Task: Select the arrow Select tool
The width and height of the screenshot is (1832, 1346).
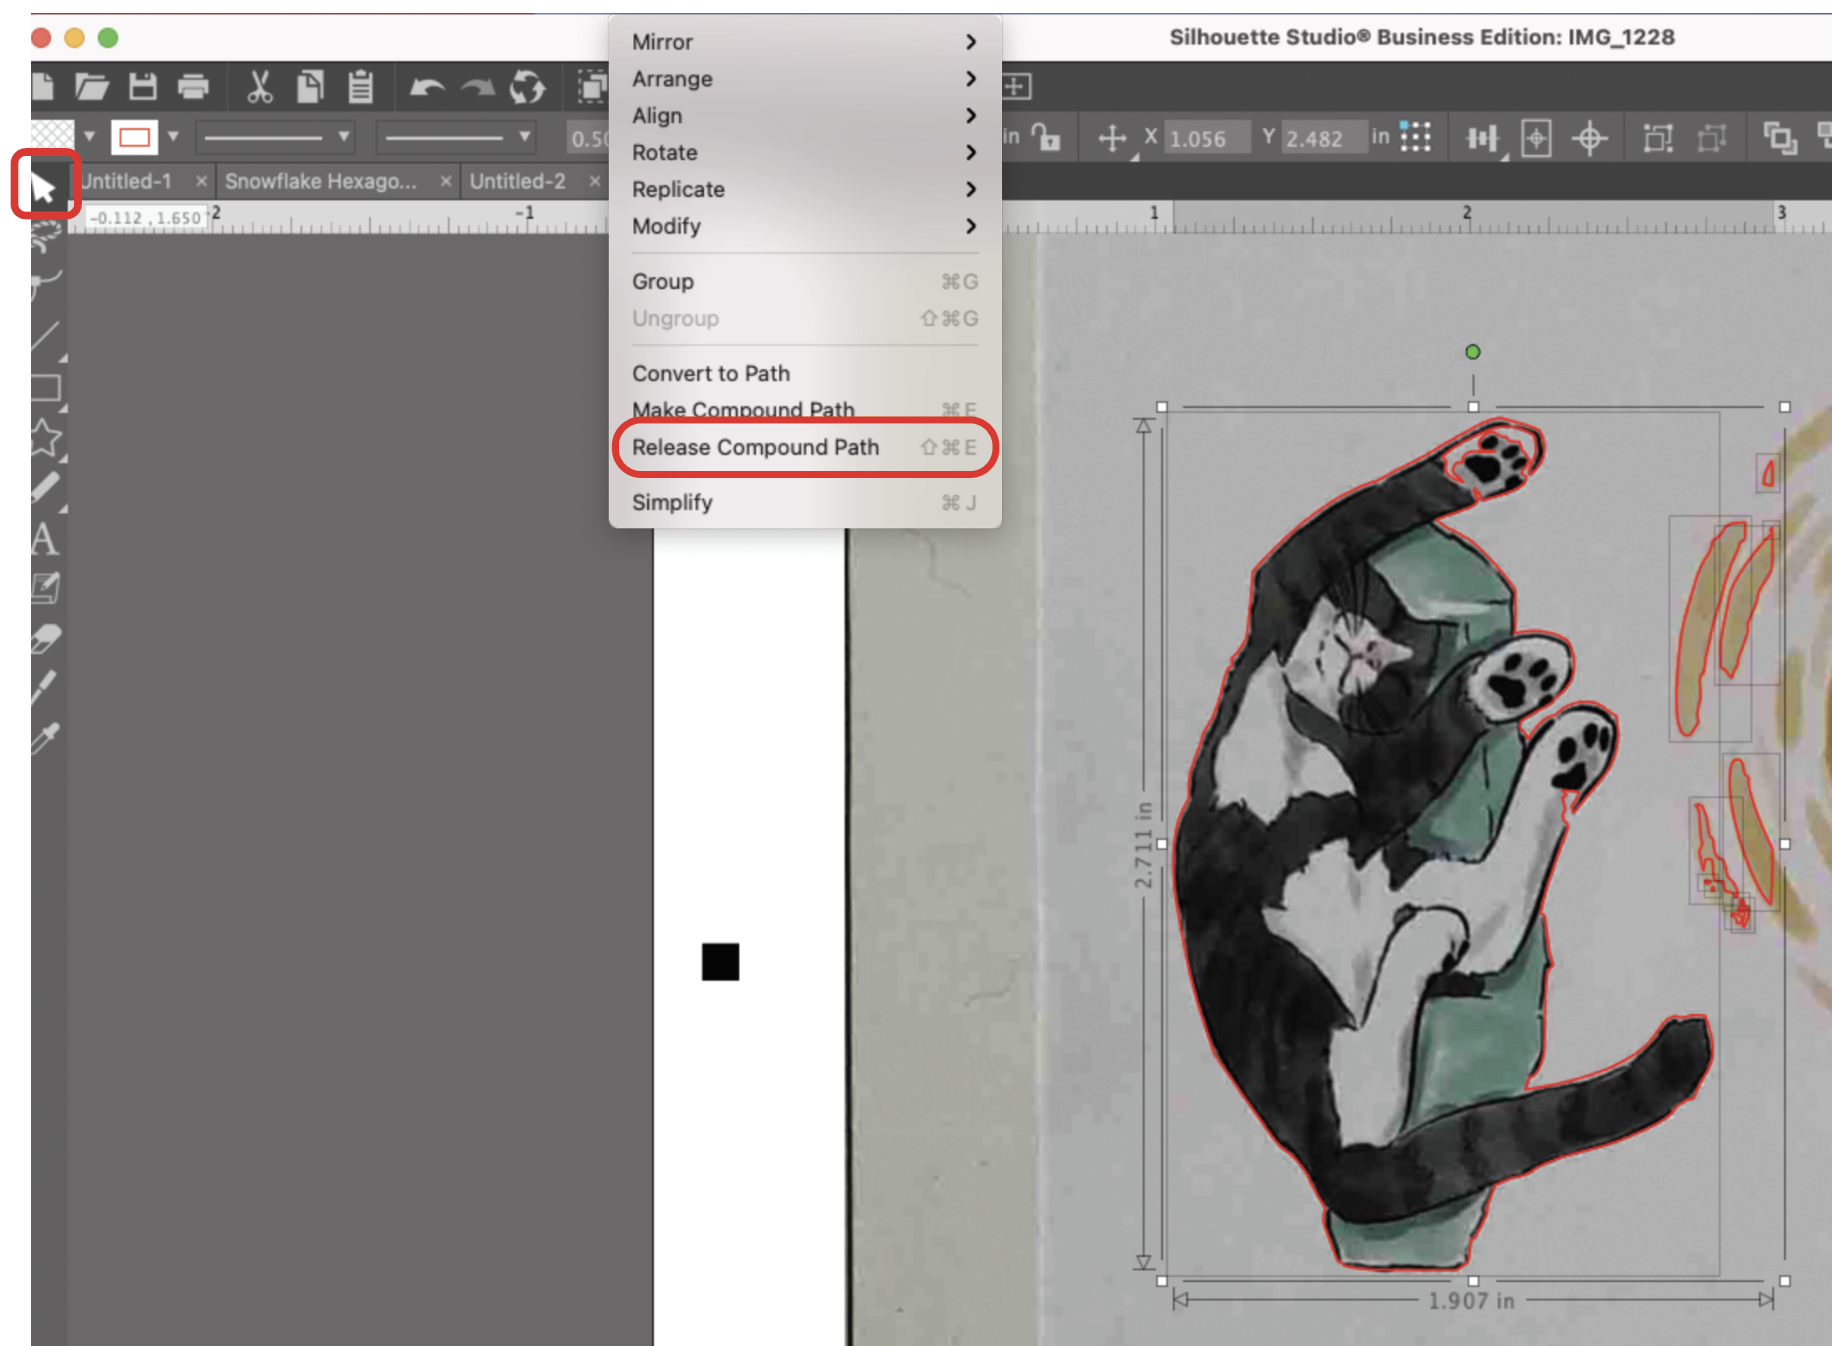Action: [43, 186]
